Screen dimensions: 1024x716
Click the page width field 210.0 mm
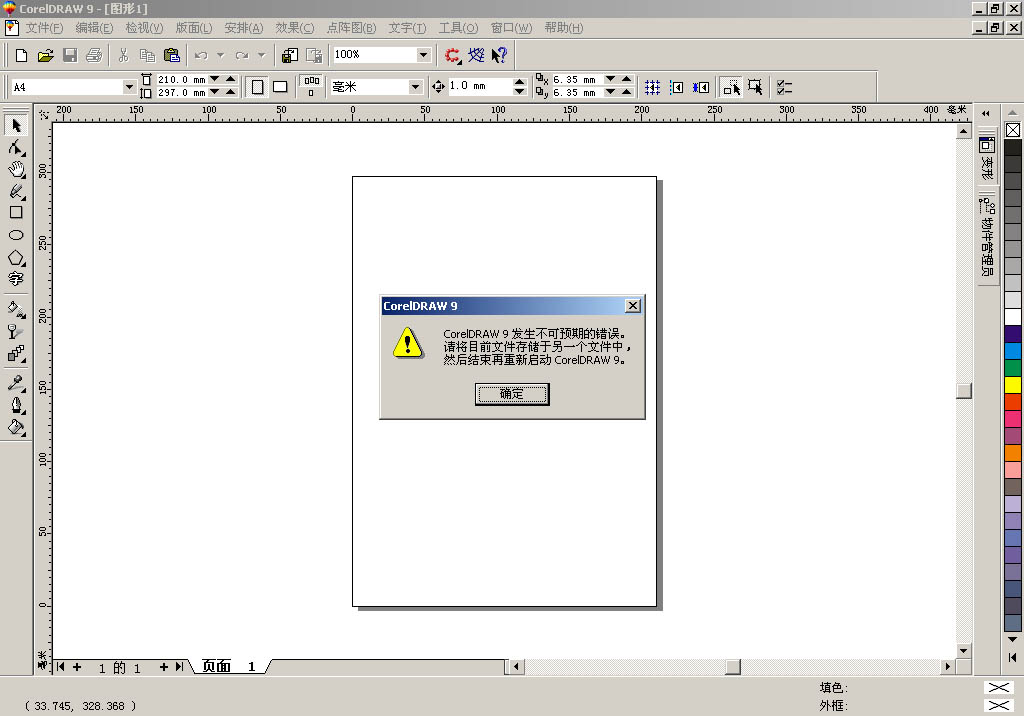pyautogui.click(x=182, y=80)
